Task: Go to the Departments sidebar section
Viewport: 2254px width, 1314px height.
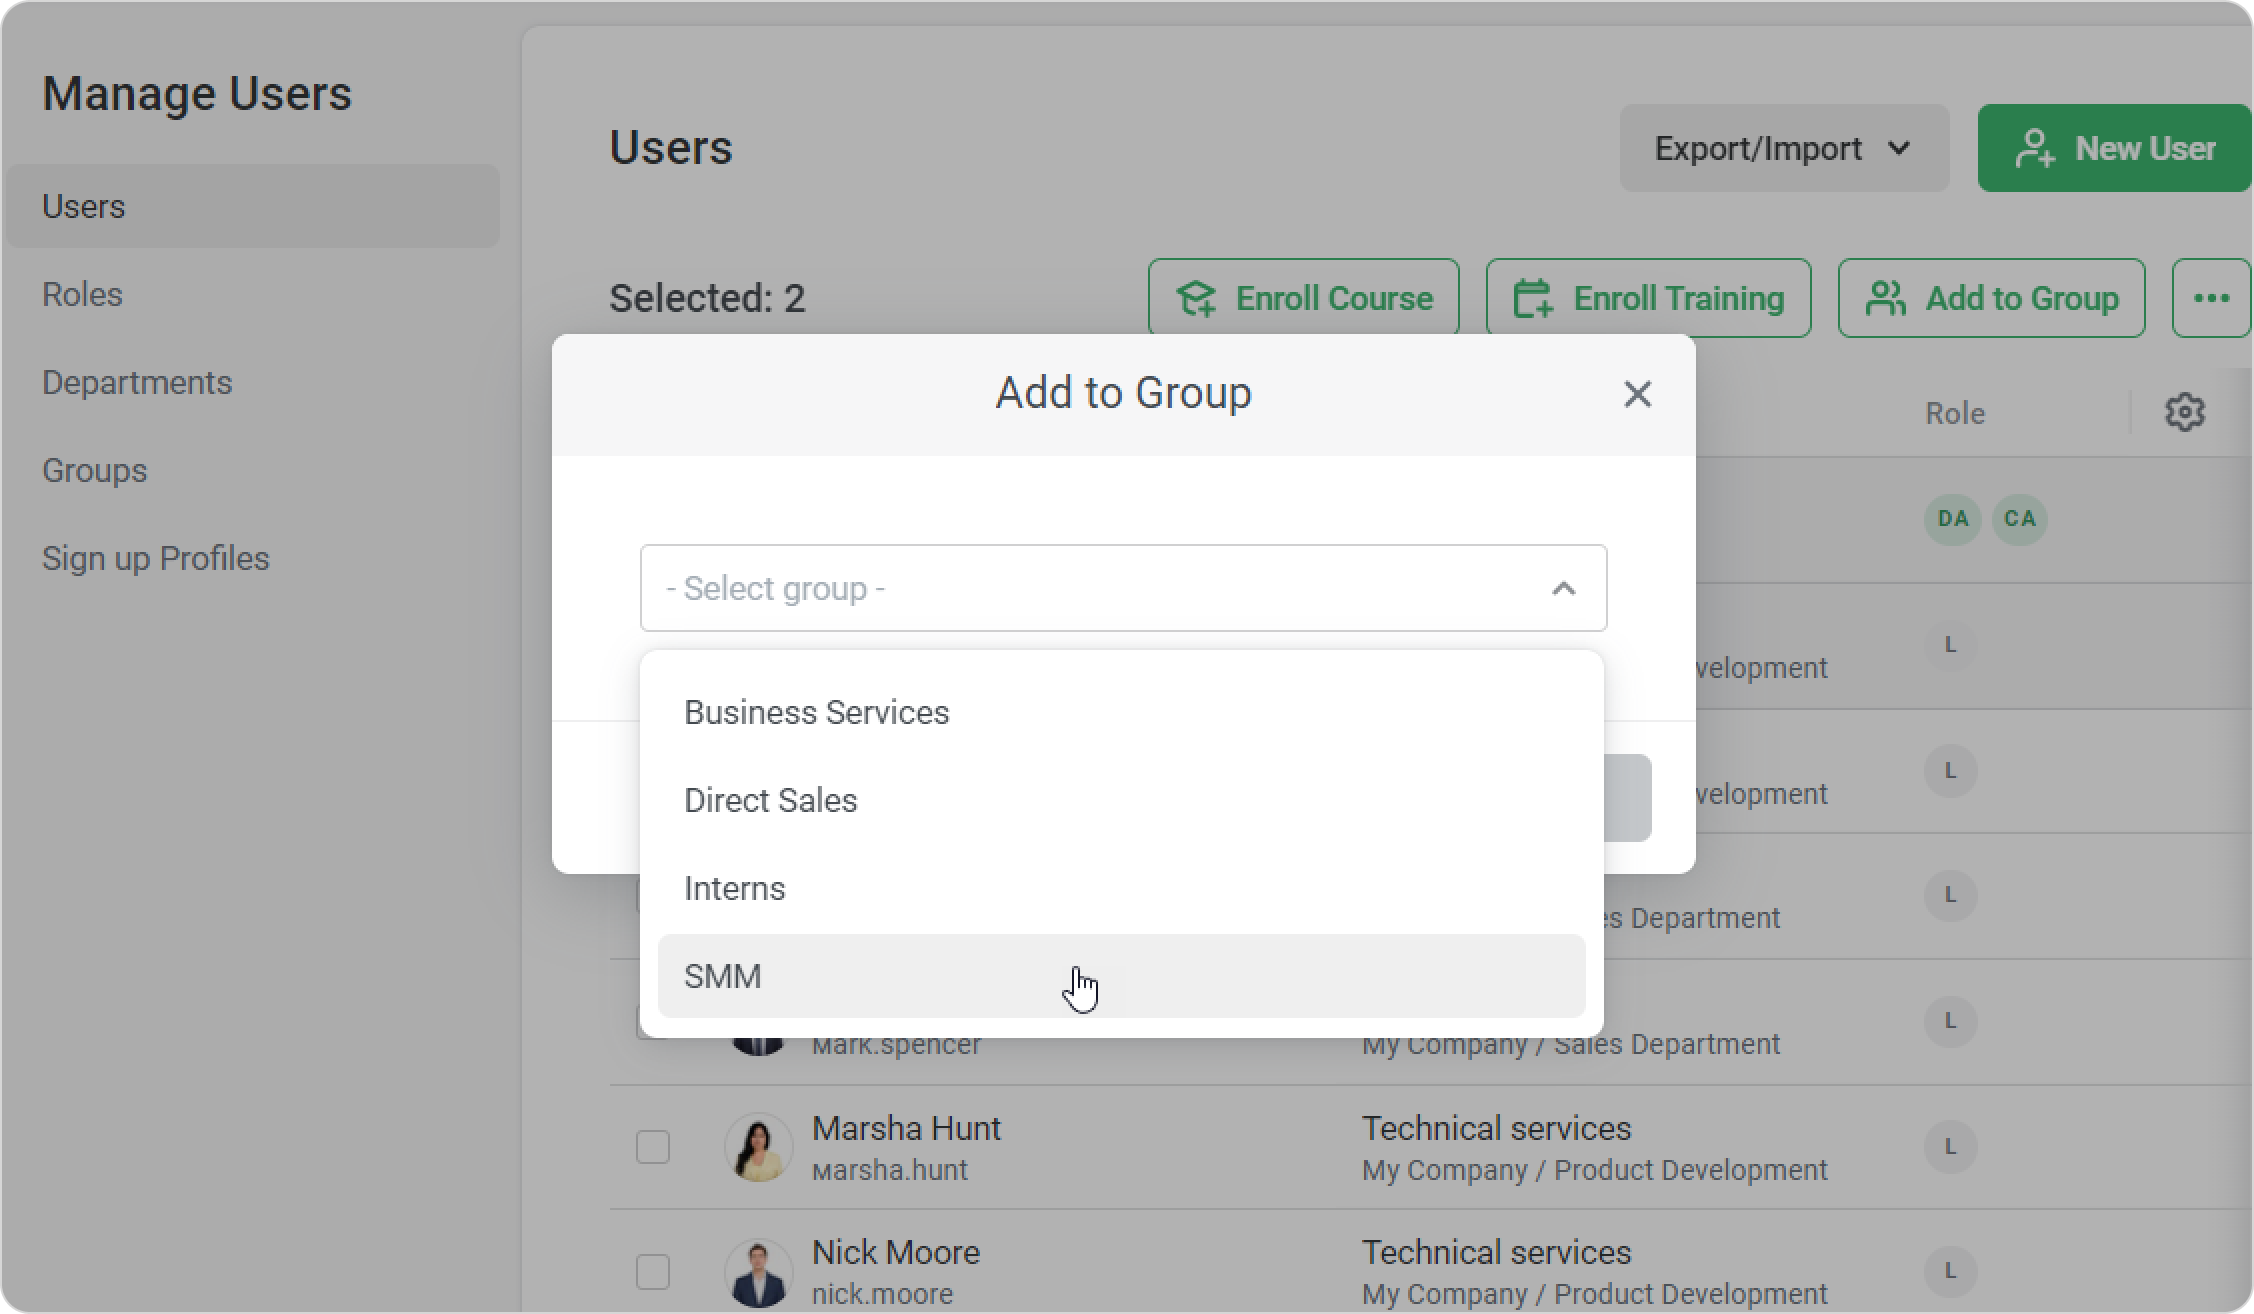Action: 137,382
